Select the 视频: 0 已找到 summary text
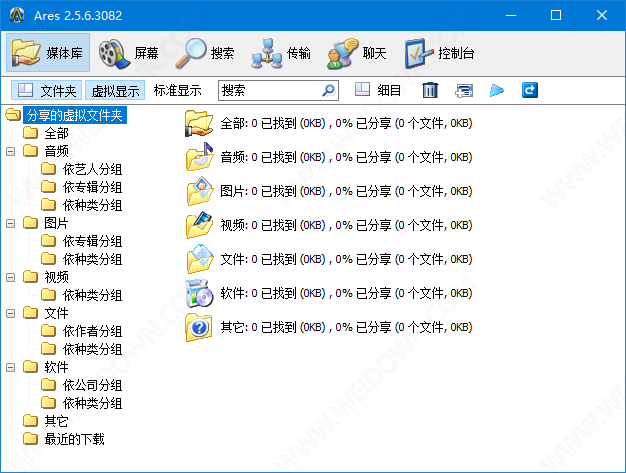Screen dimensions: 626x473 click(x=346, y=225)
